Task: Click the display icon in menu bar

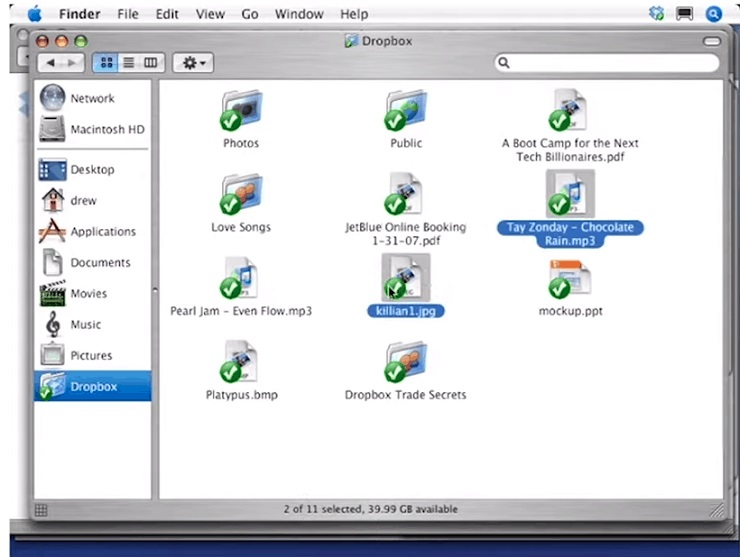Action: (x=684, y=14)
